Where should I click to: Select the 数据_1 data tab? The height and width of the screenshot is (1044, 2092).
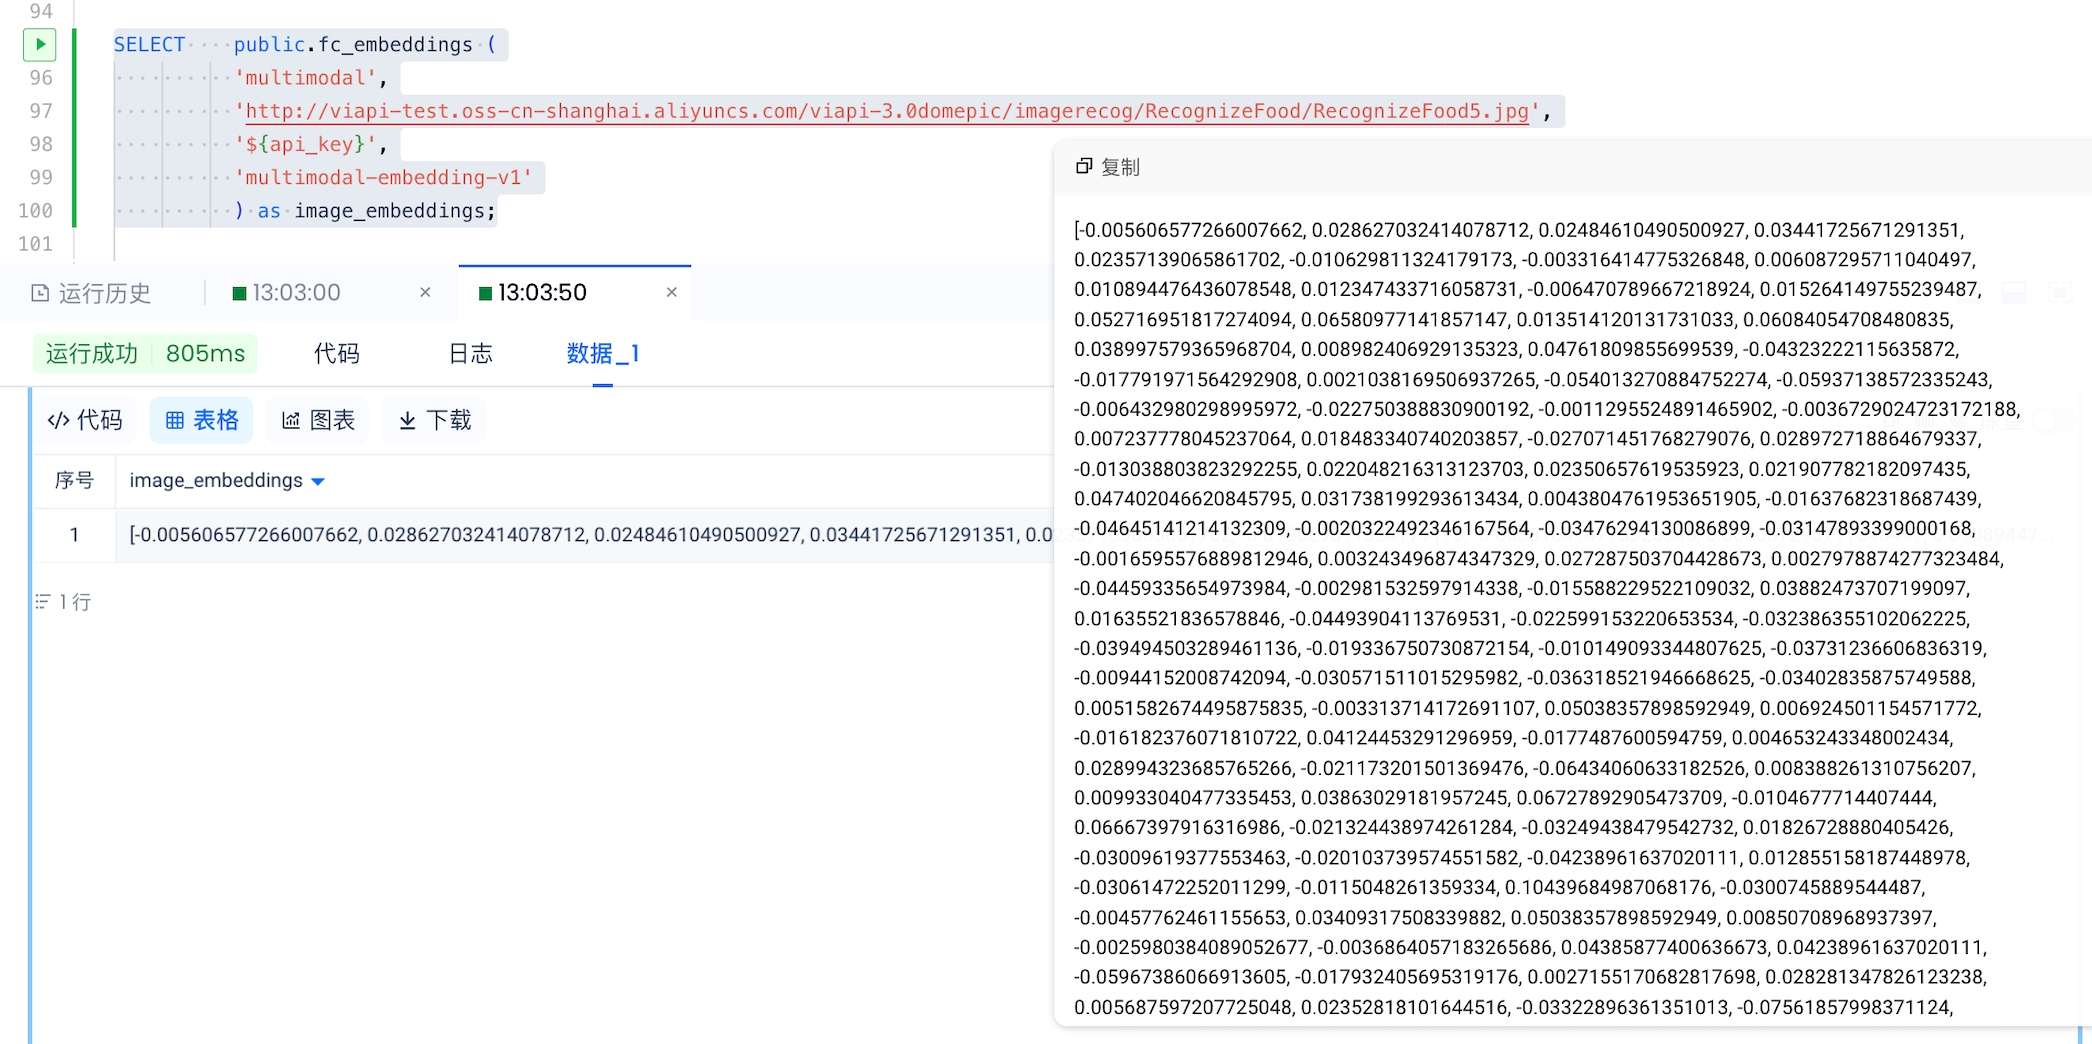tap(602, 353)
